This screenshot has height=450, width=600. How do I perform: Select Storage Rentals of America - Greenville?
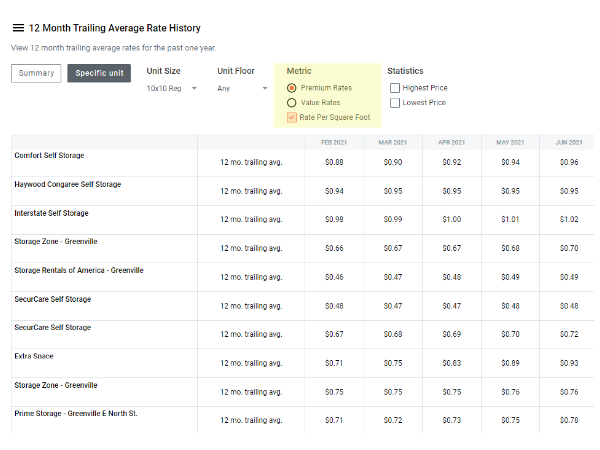click(x=78, y=270)
